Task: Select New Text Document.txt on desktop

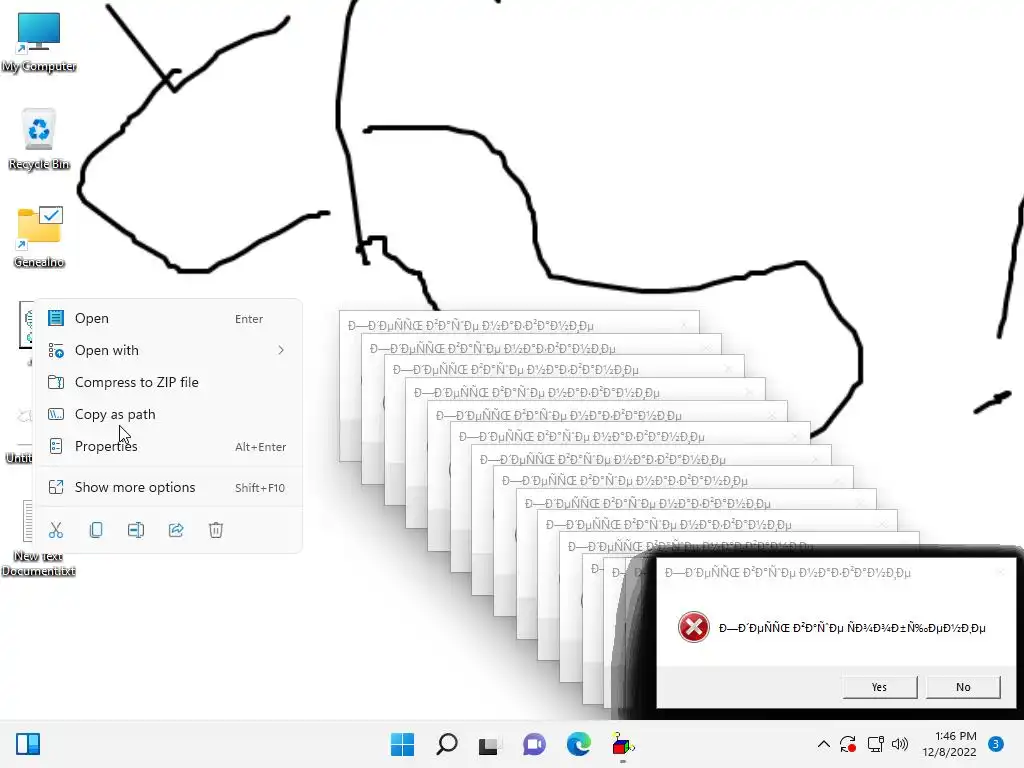Action: point(38,539)
